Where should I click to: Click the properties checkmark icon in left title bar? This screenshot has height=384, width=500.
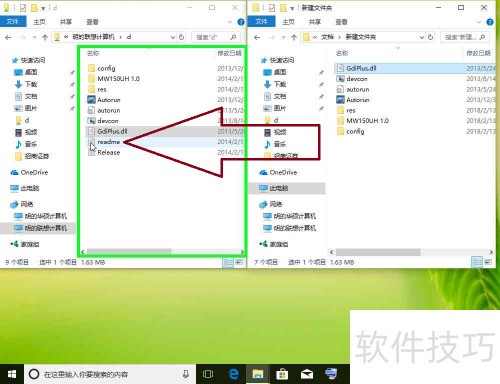(x=23, y=8)
